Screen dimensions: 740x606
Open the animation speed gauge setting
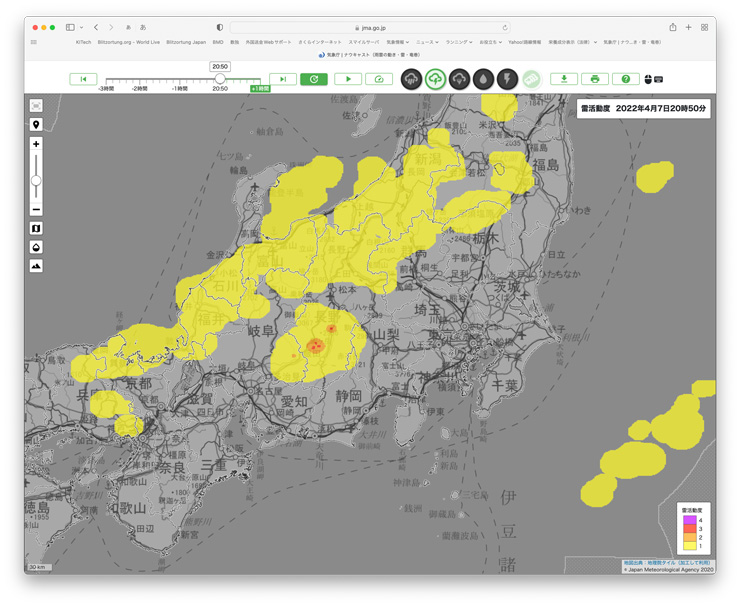coord(379,79)
